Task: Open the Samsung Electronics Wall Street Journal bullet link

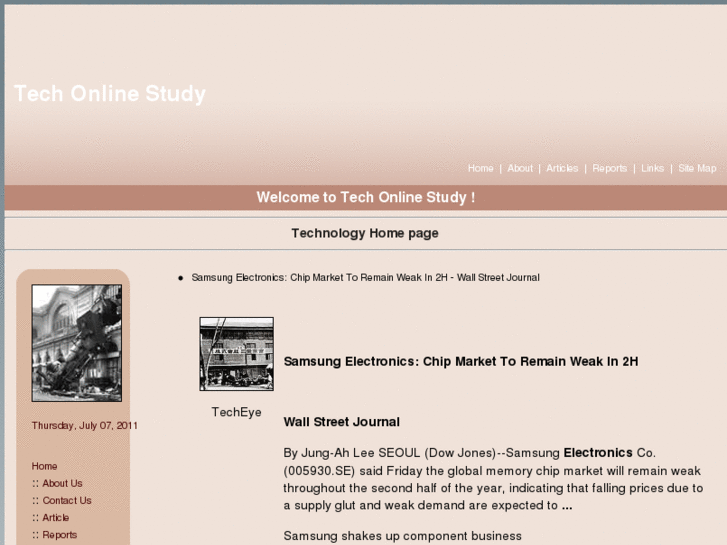Action: (x=365, y=277)
